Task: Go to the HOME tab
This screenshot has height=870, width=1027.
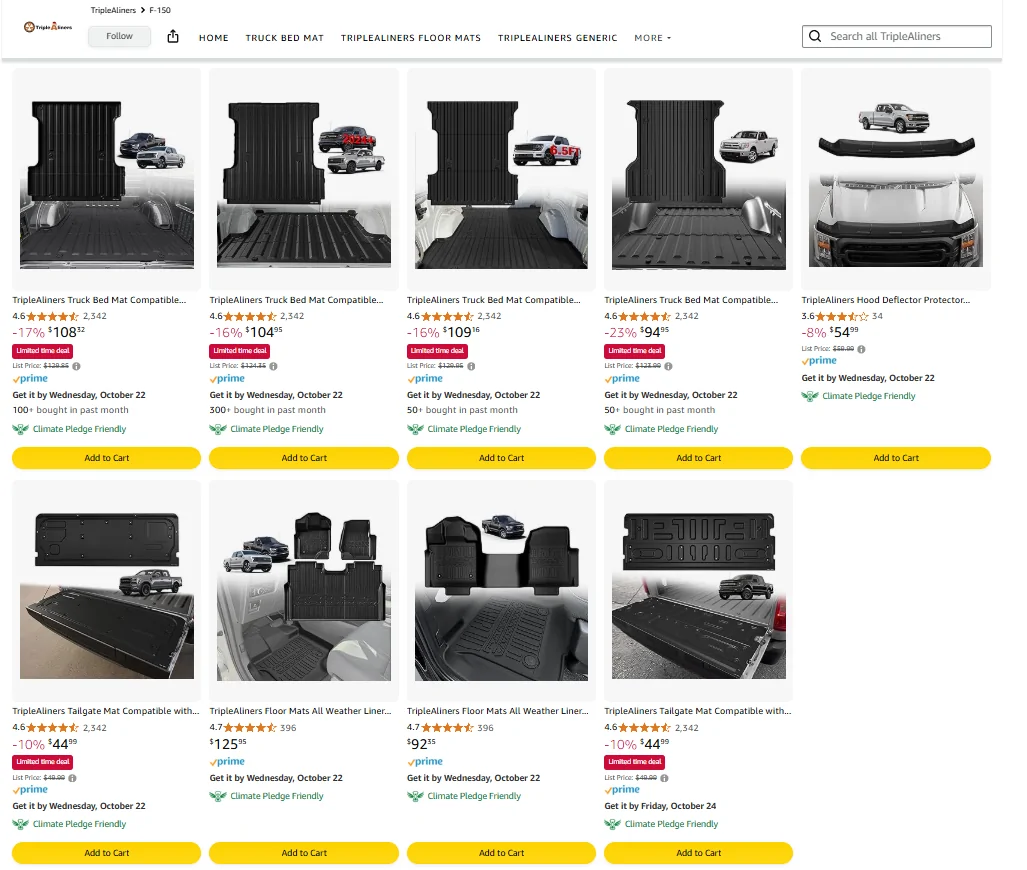Action: (x=214, y=38)
